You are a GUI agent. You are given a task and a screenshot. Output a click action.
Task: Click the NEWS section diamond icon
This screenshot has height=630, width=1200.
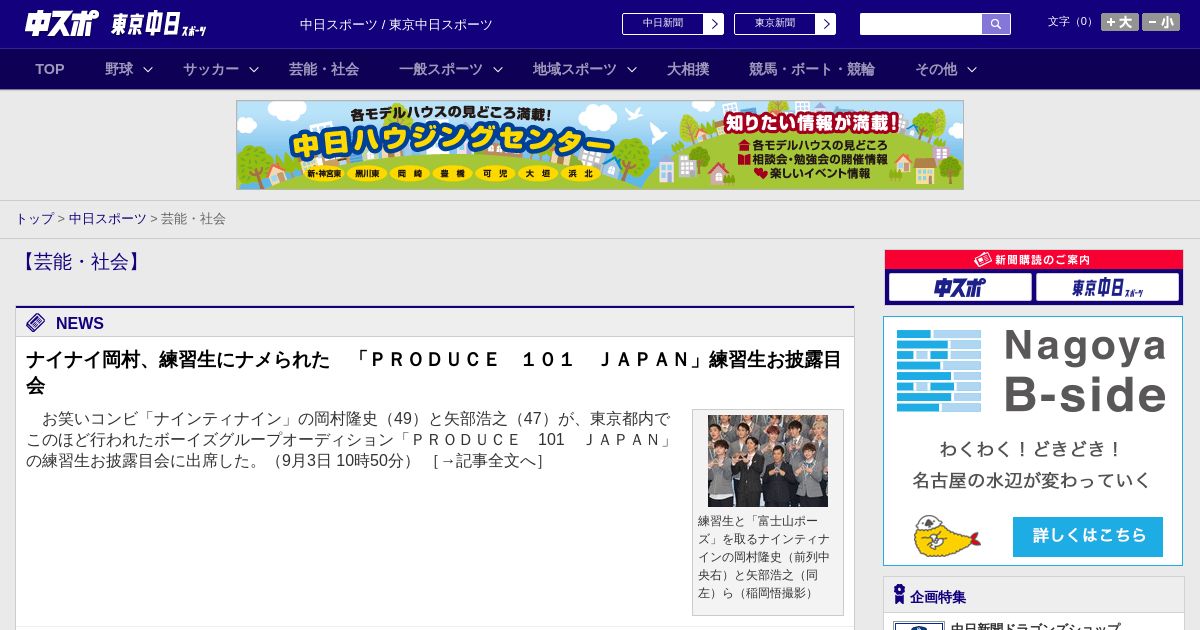[36, 322]
